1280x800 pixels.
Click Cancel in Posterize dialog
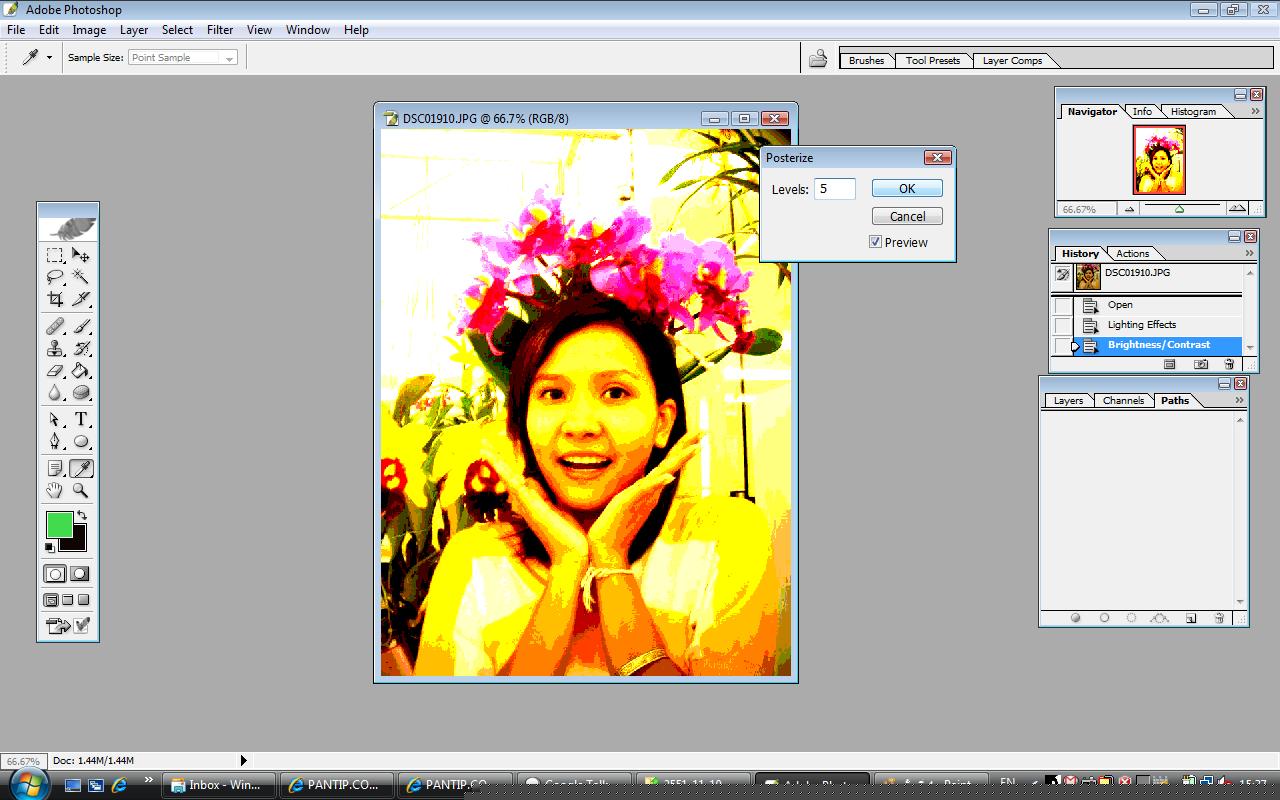point(907,216)
